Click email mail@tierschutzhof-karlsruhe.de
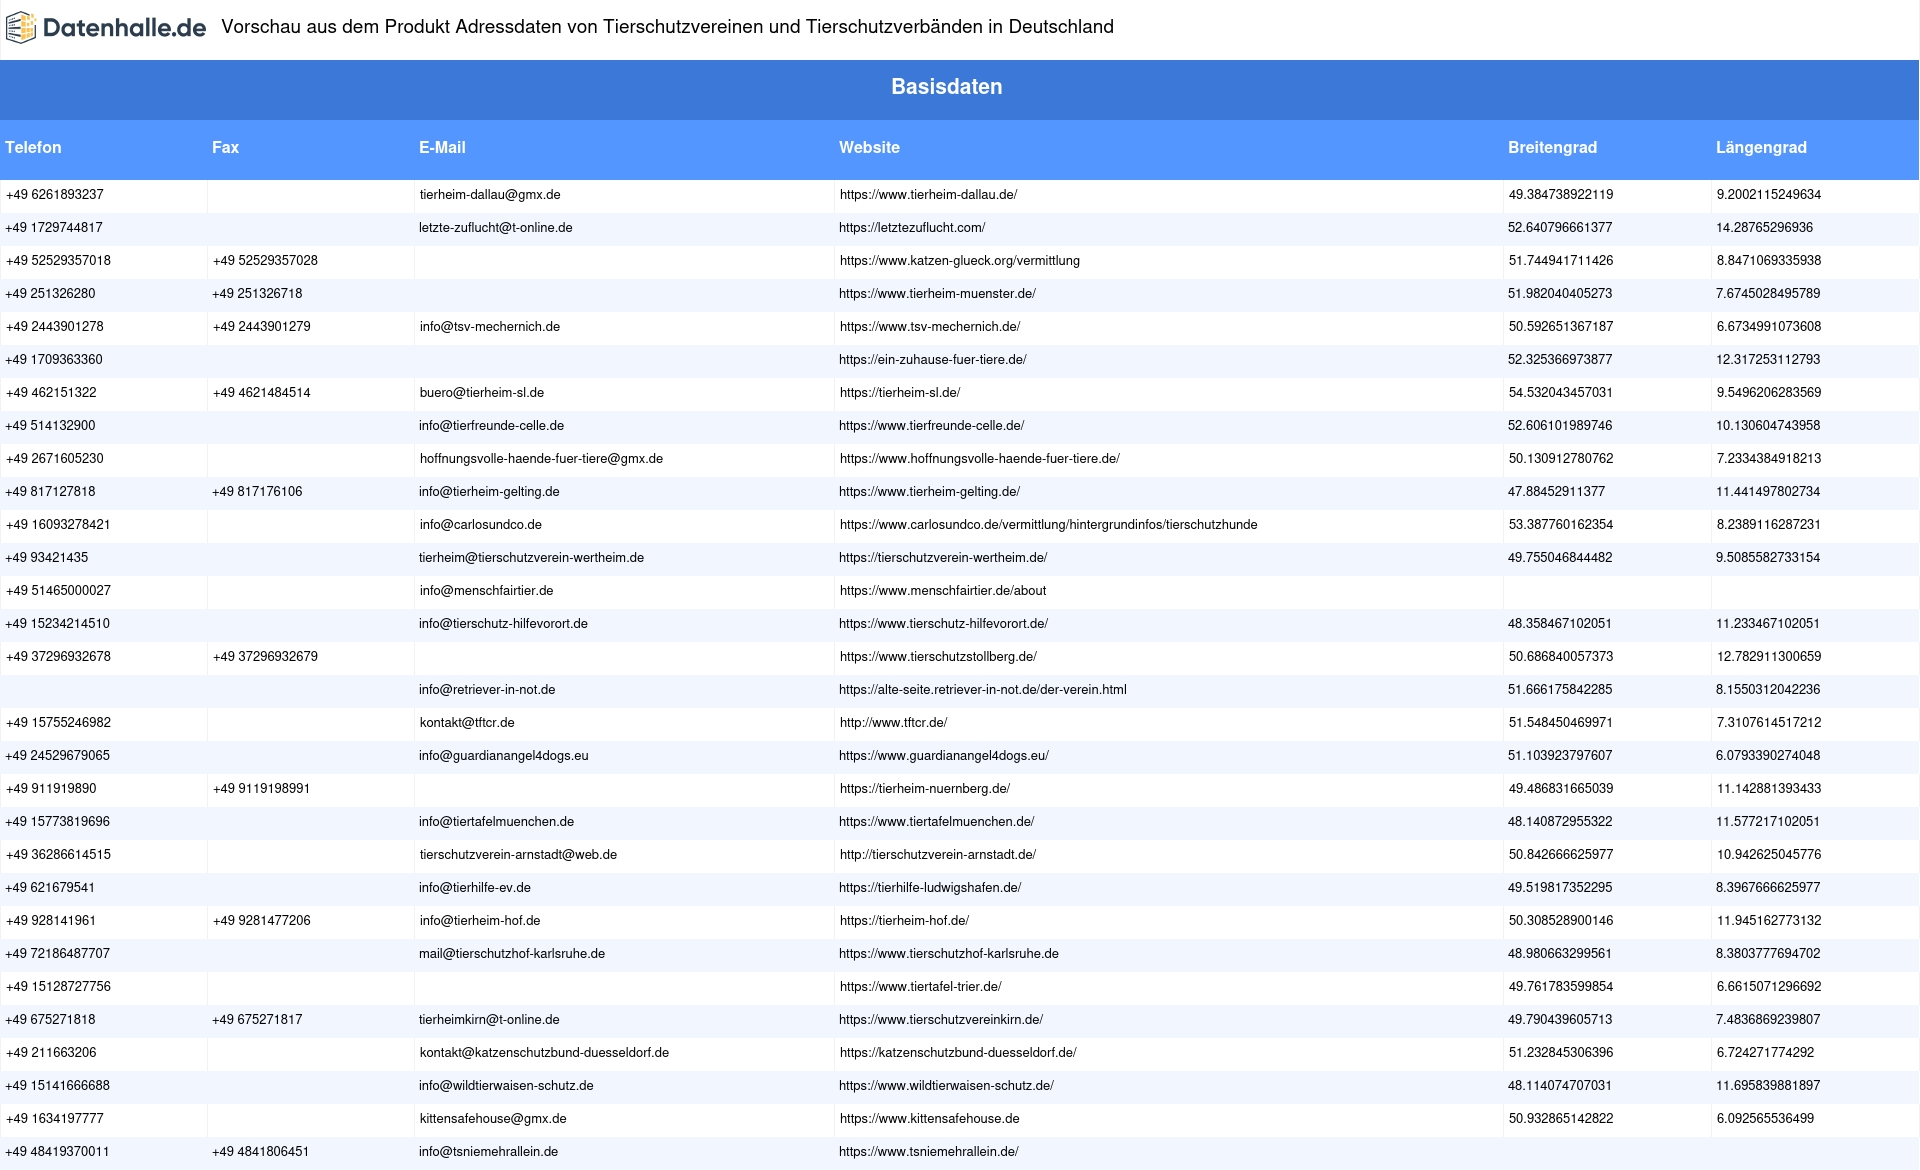 coord(512,954)
